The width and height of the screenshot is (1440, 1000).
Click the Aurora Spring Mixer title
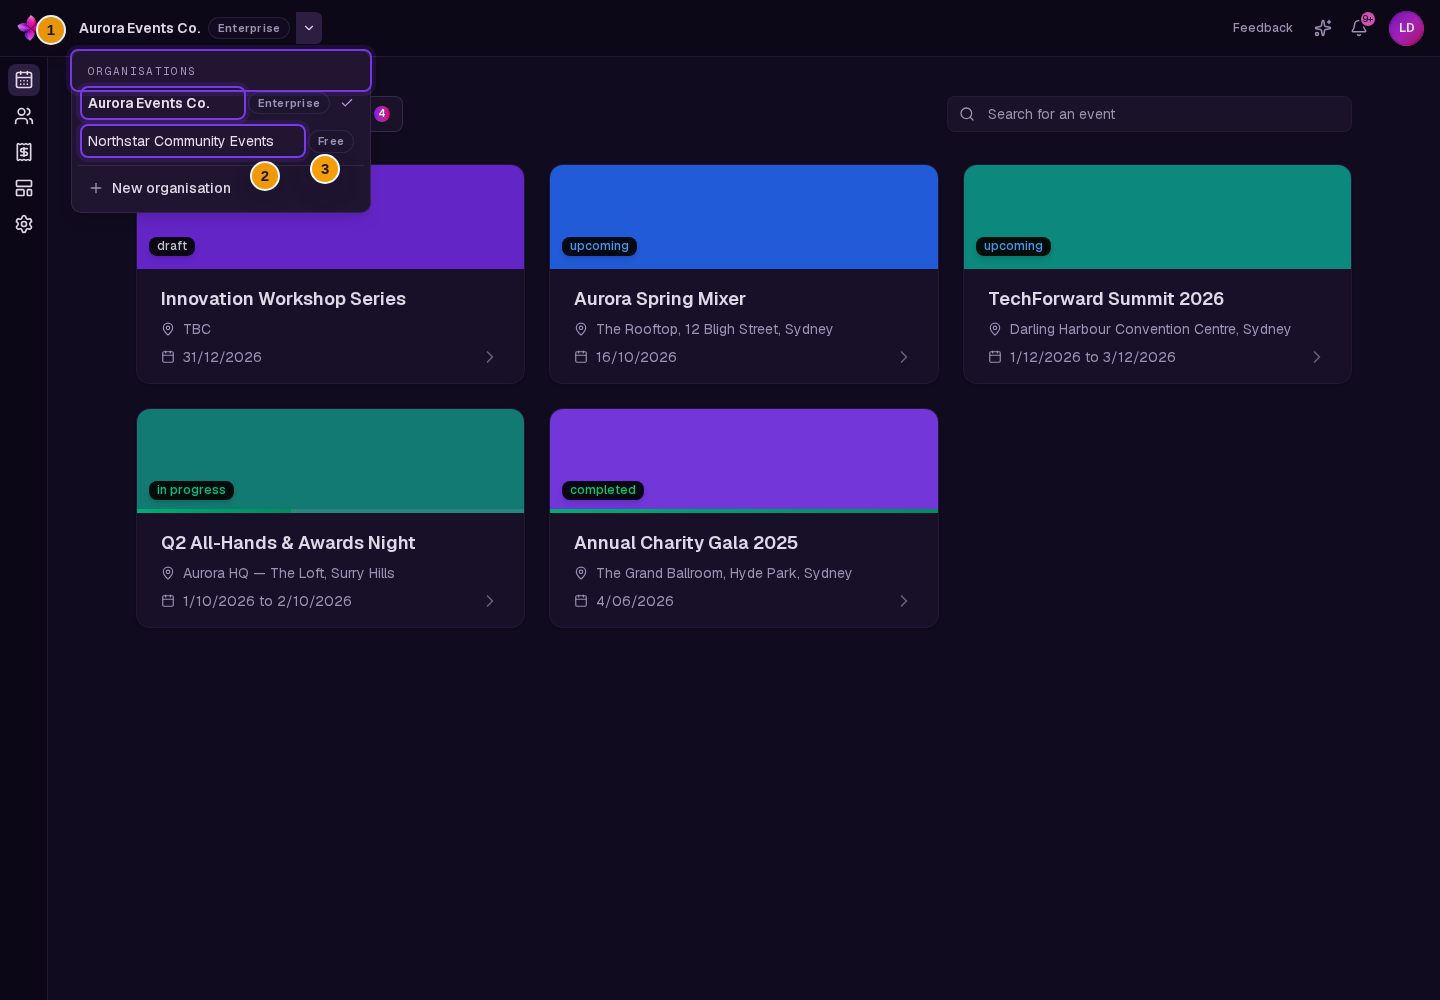click(660, 299)
